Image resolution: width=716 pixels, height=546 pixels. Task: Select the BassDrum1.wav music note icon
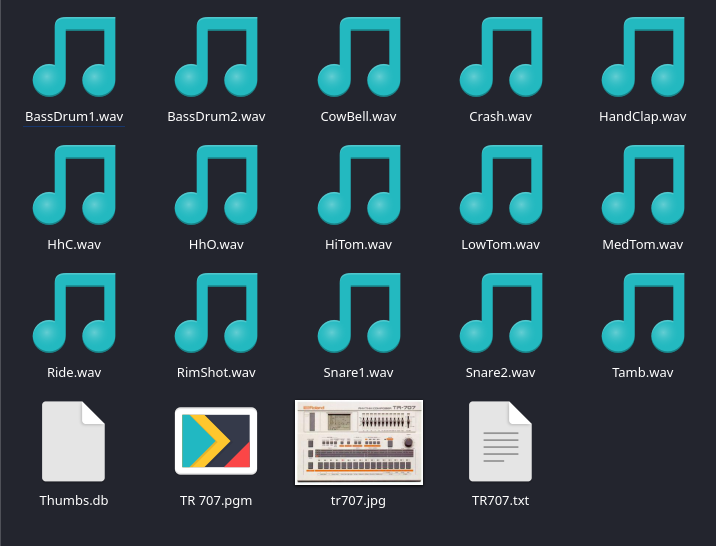(74, 57)
